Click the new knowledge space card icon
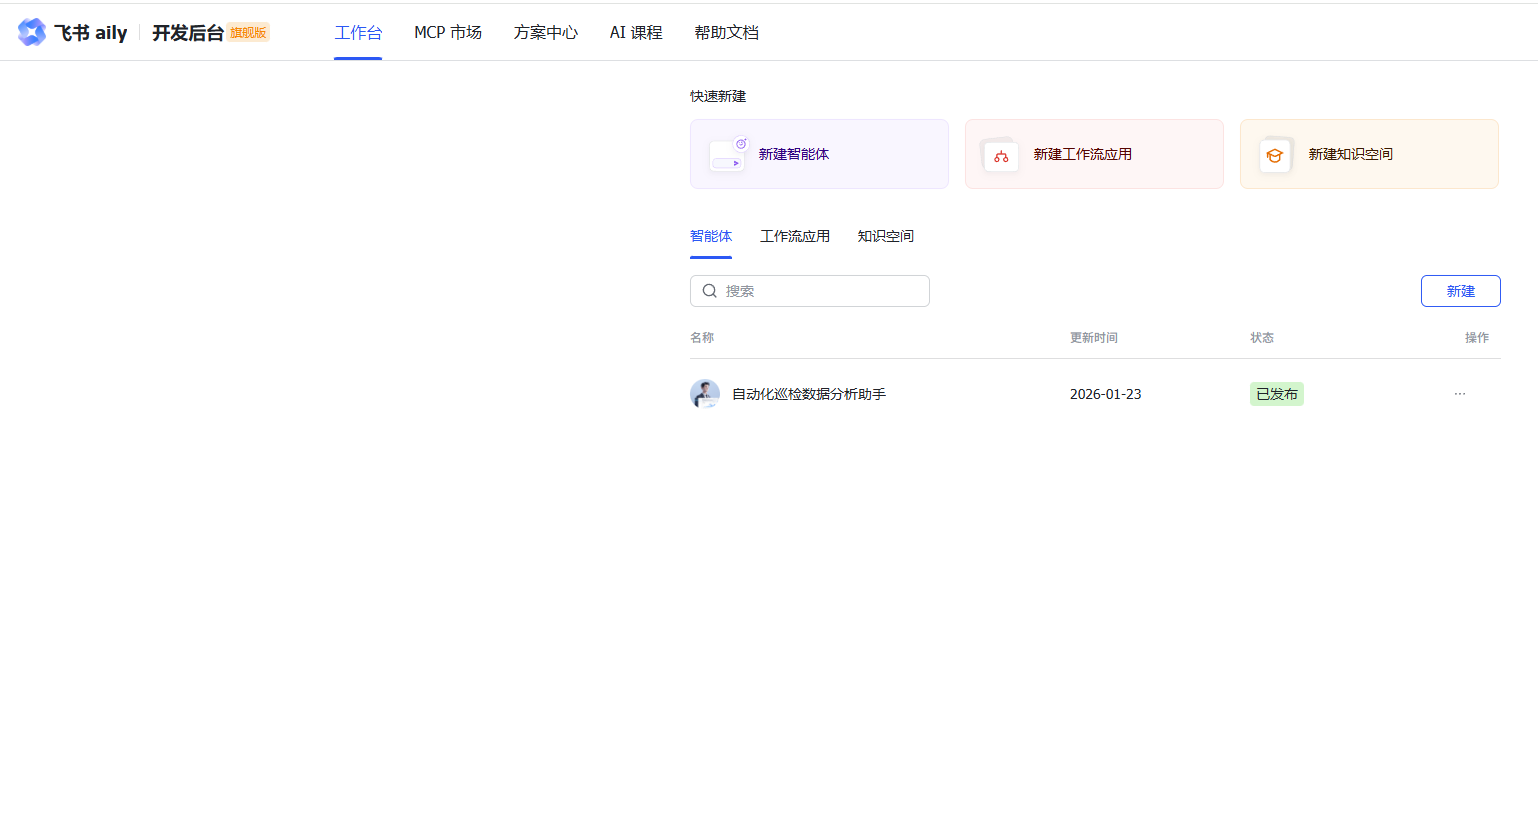The width and height of the screenshot is (1538, 820). (1275, 155)
